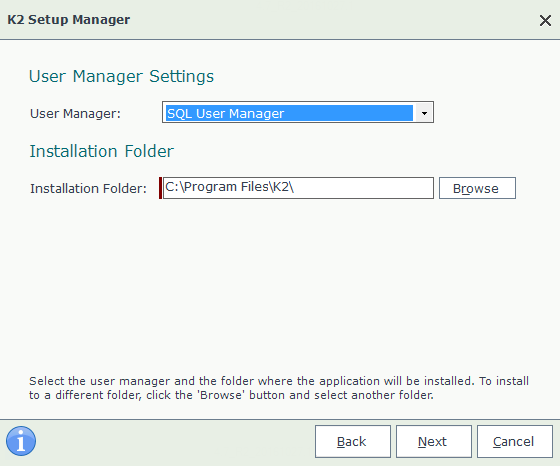
Task: Close the K2 Setup Manager window
Action: click(x=545, y=20)
